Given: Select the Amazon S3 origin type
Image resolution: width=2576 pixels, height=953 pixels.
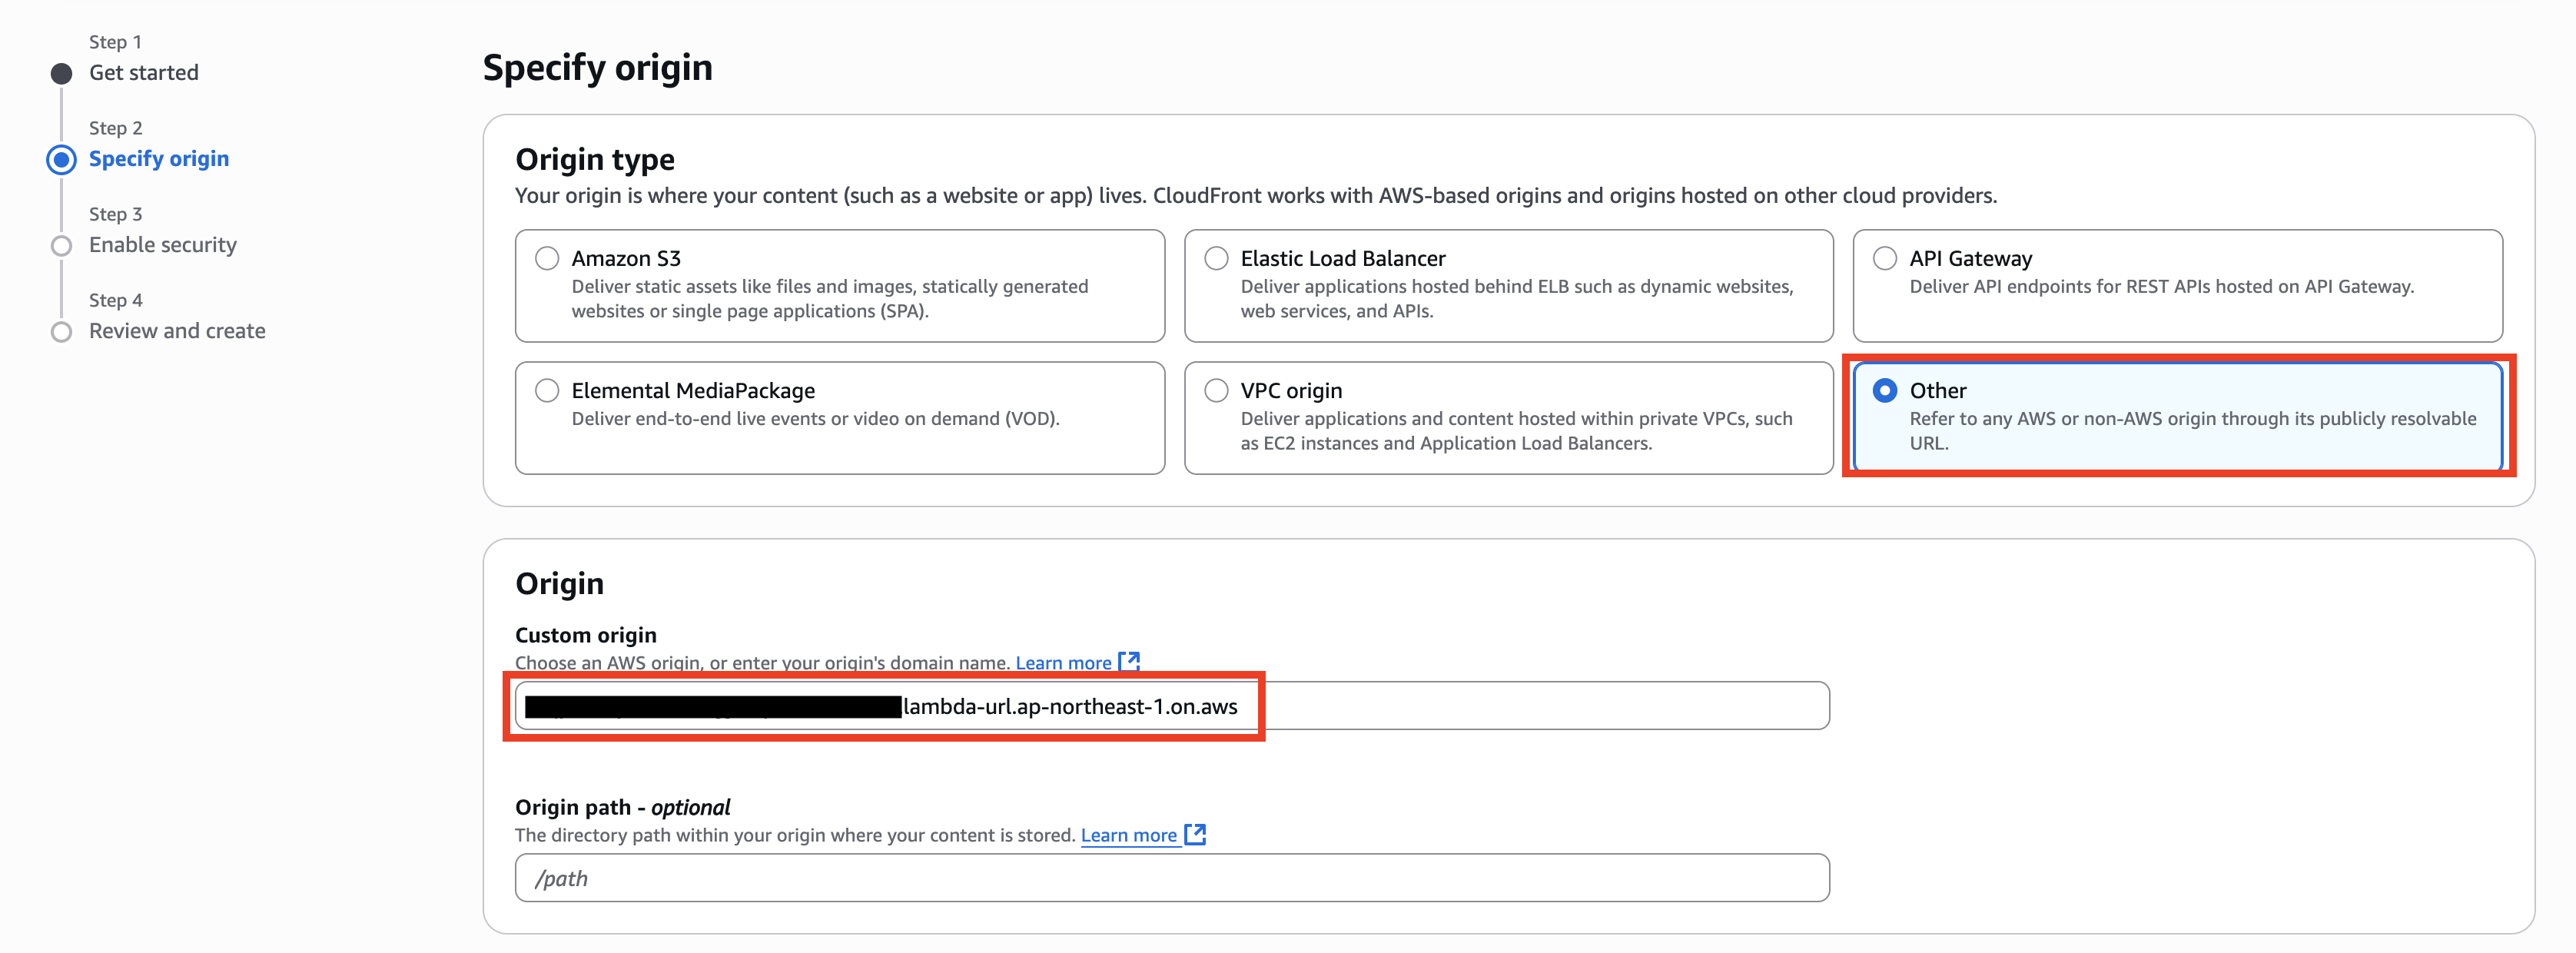Looking at the screenshot, I should tap(547, 258).
